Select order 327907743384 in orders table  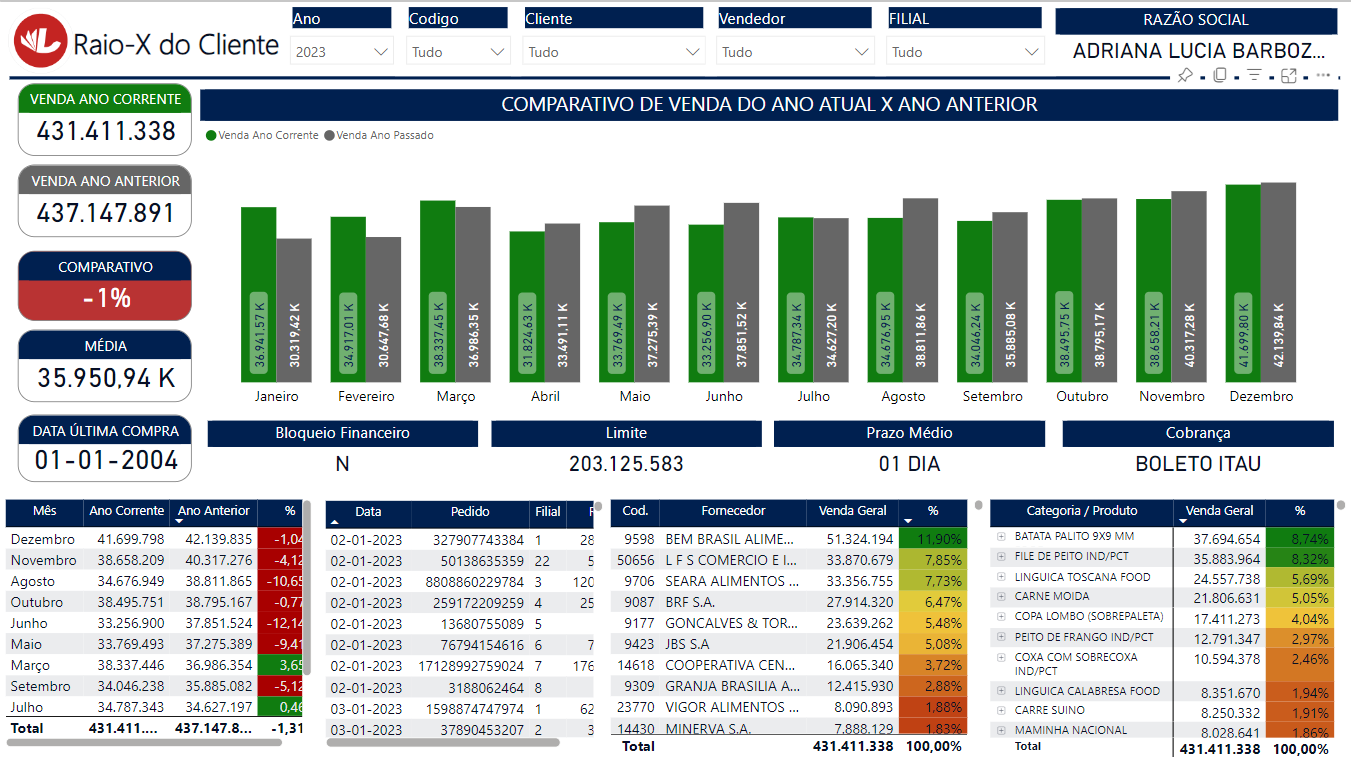pyautogui.click(x=460, y=540)
